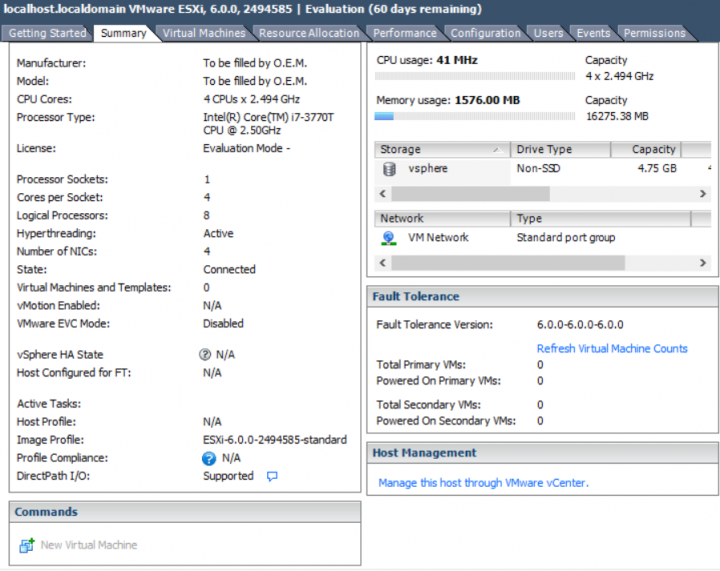This screenshot has width=720, height=571.
Task: Go to the Performance tab
Action: pos(405,33)
